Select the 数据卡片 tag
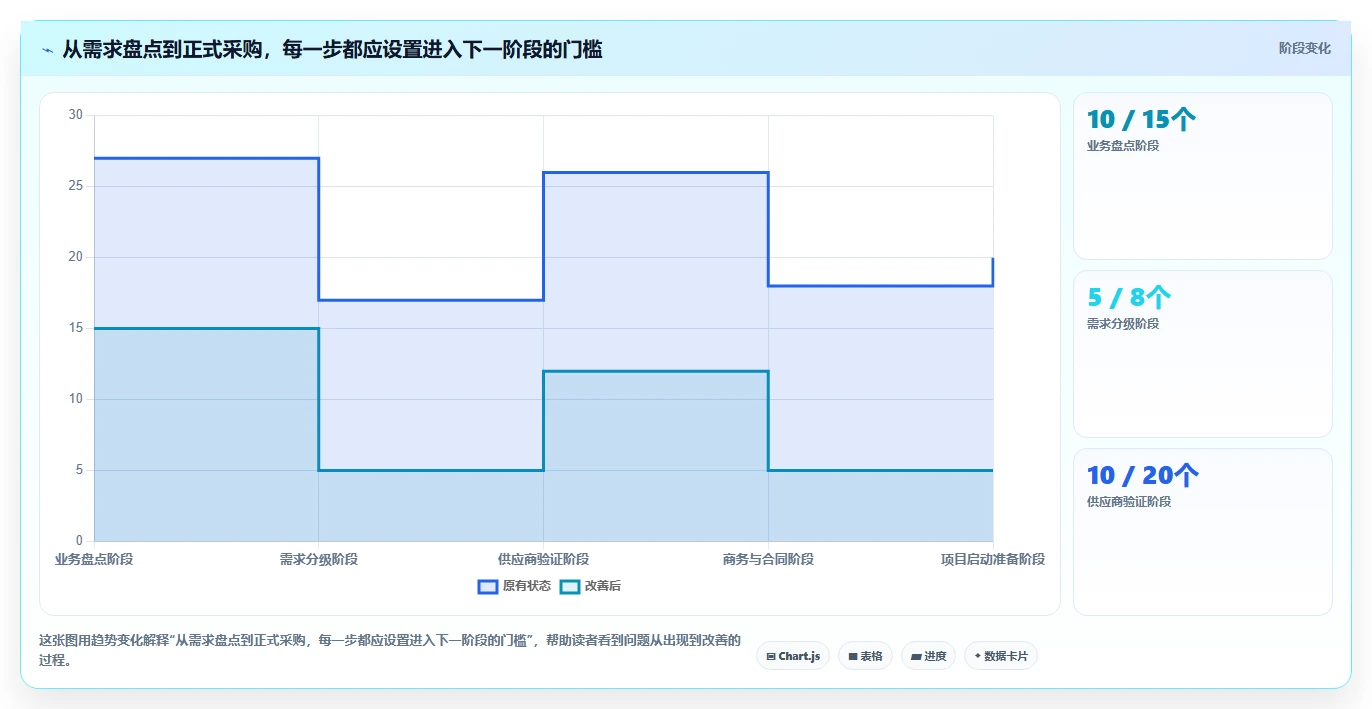 pyautogui.click(x=1001, y=656)
